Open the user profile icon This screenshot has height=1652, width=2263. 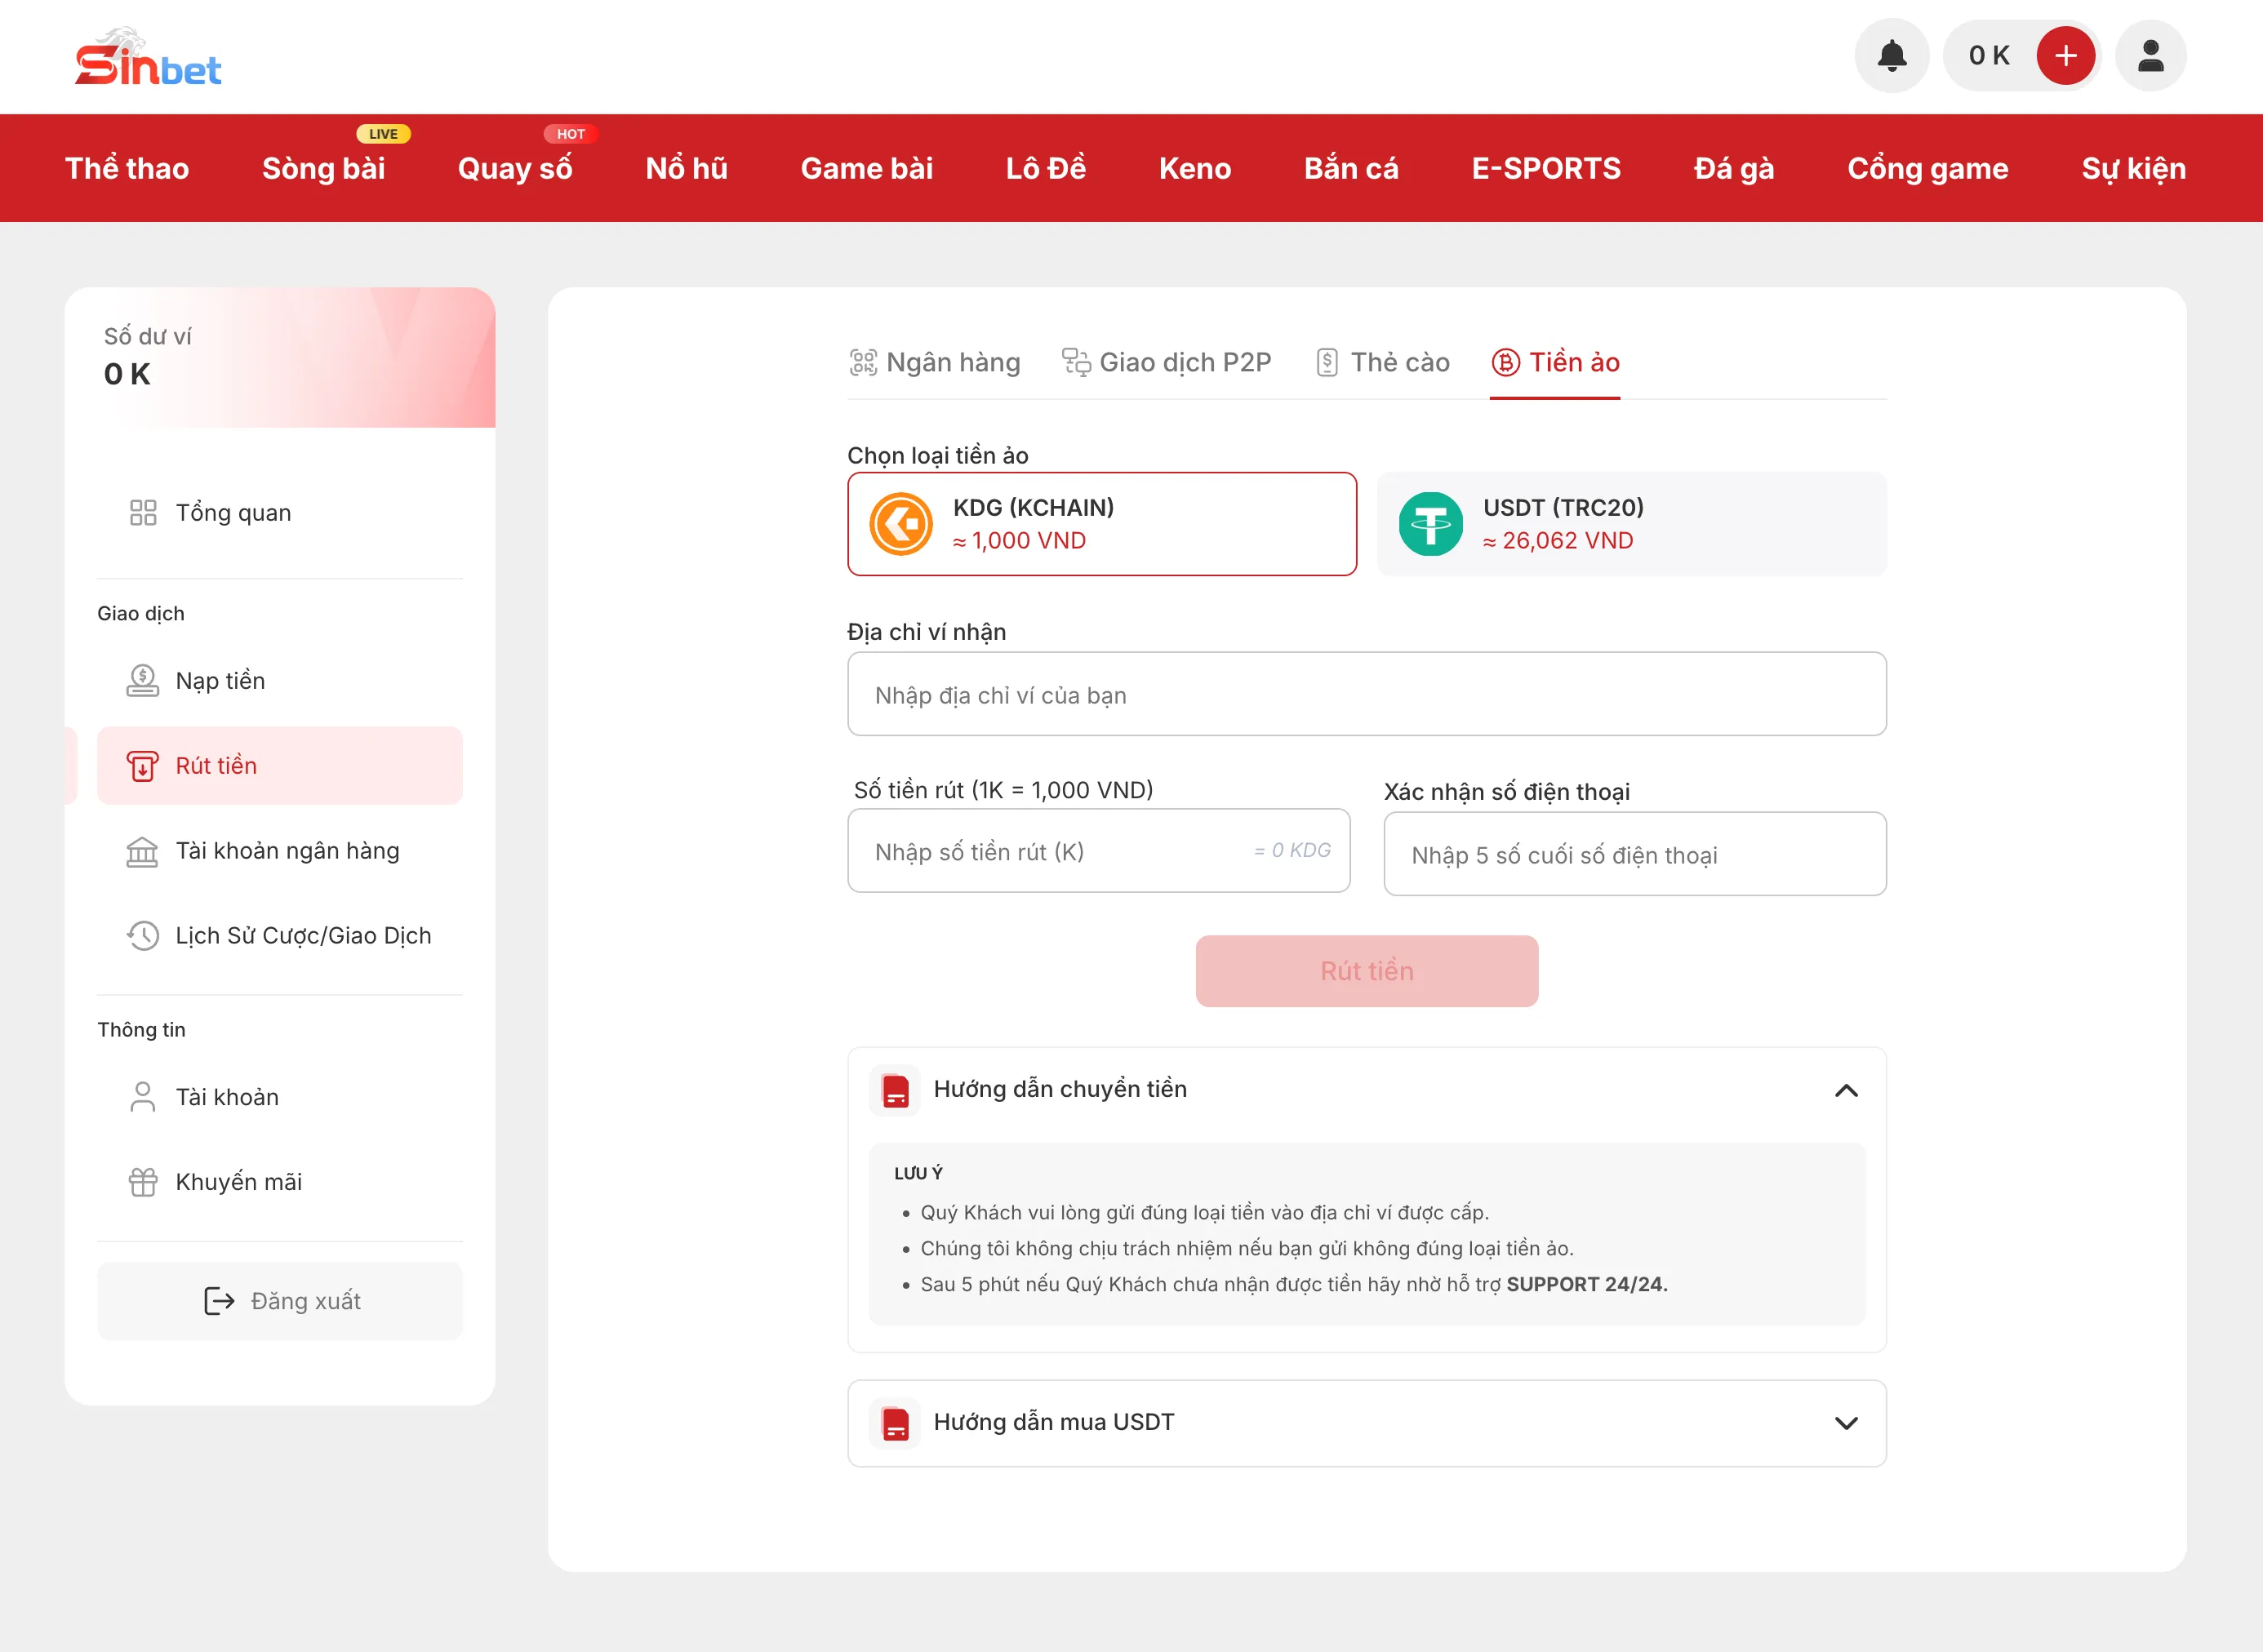2151,56
